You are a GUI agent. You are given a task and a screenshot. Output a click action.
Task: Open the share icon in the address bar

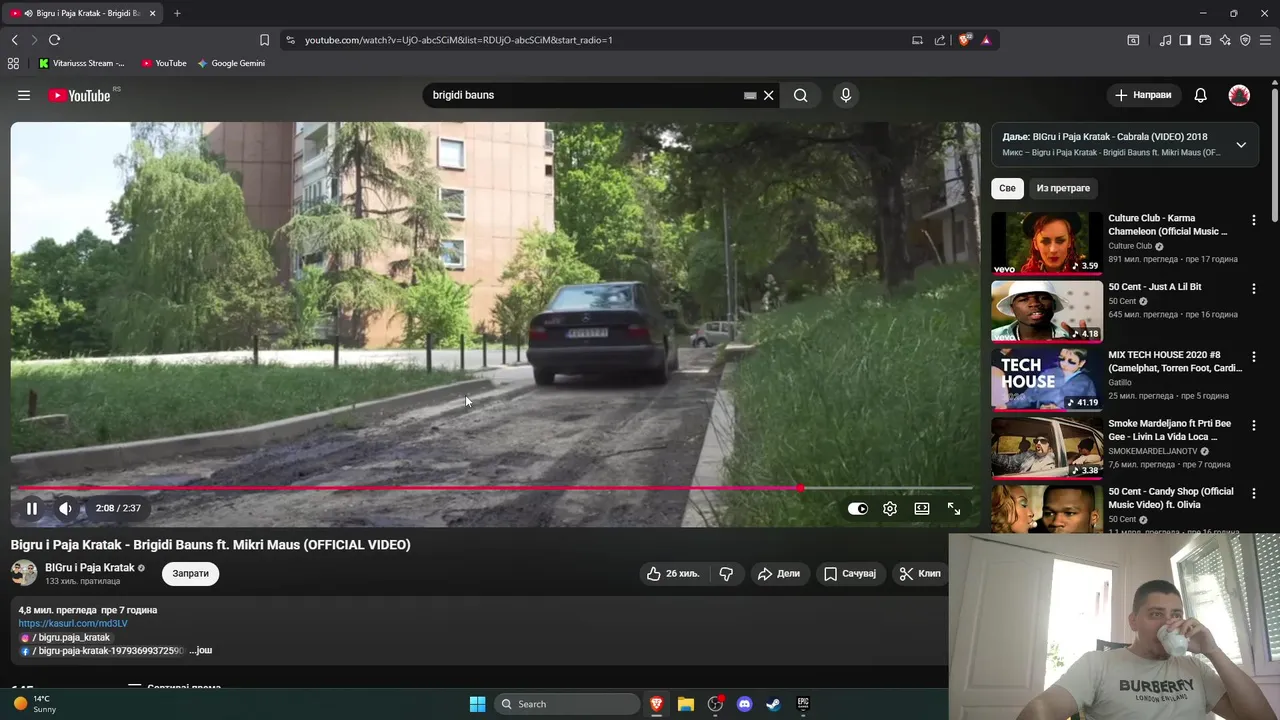pos(940,40)
